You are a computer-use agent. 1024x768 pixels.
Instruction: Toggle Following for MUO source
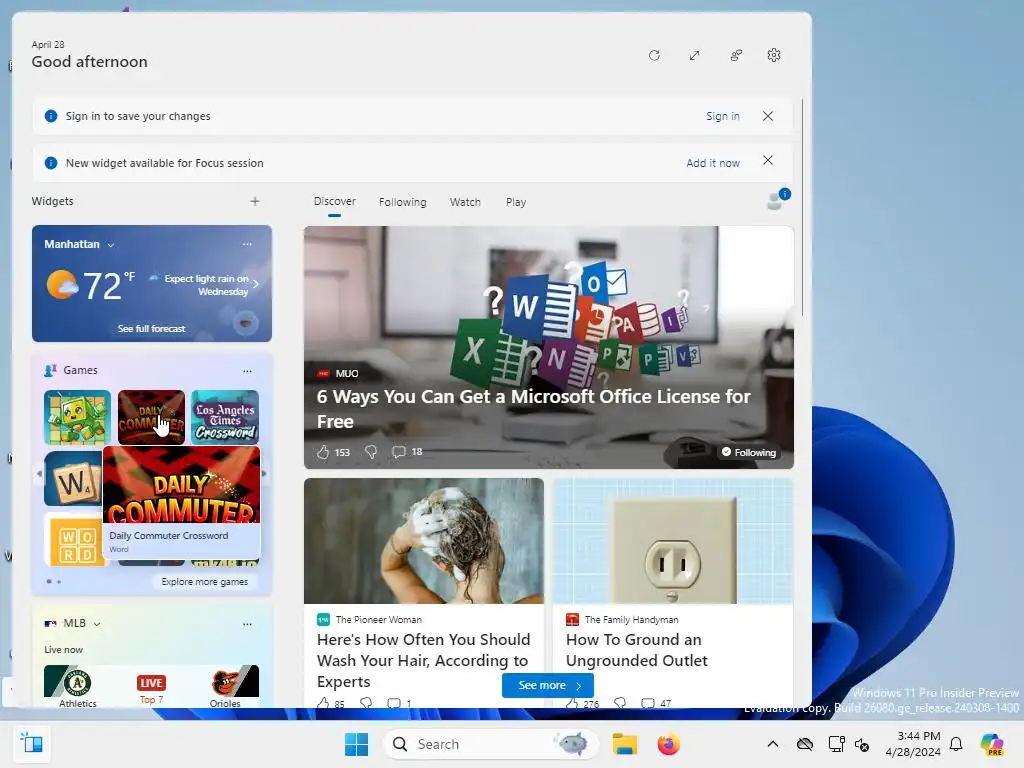point(748,452)
